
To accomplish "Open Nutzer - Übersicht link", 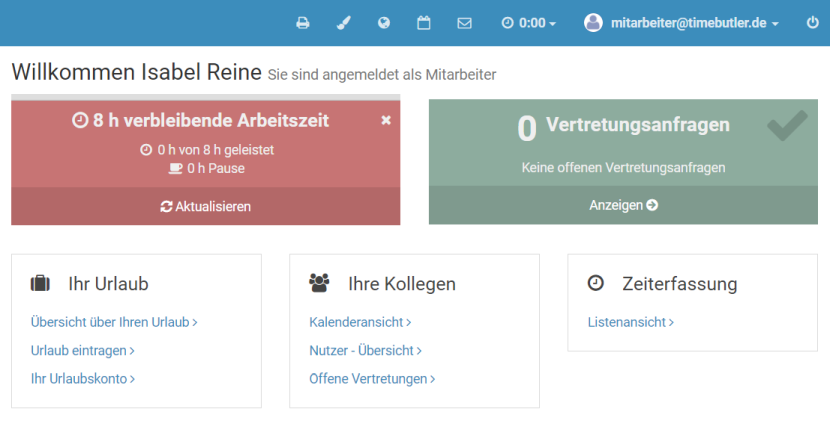I will tap(365, 350).
